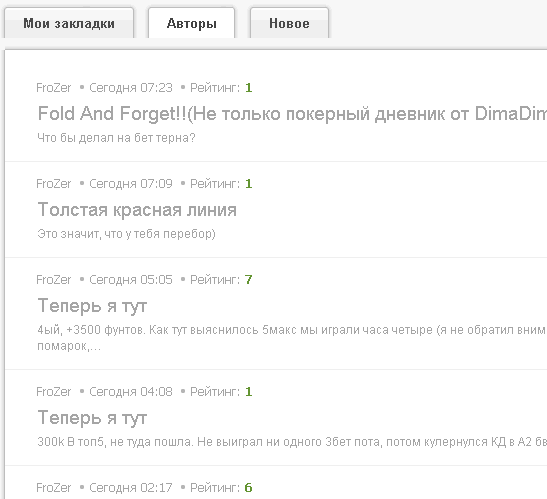
Task: Open the Толстая красная линия post
Action: 137,210
